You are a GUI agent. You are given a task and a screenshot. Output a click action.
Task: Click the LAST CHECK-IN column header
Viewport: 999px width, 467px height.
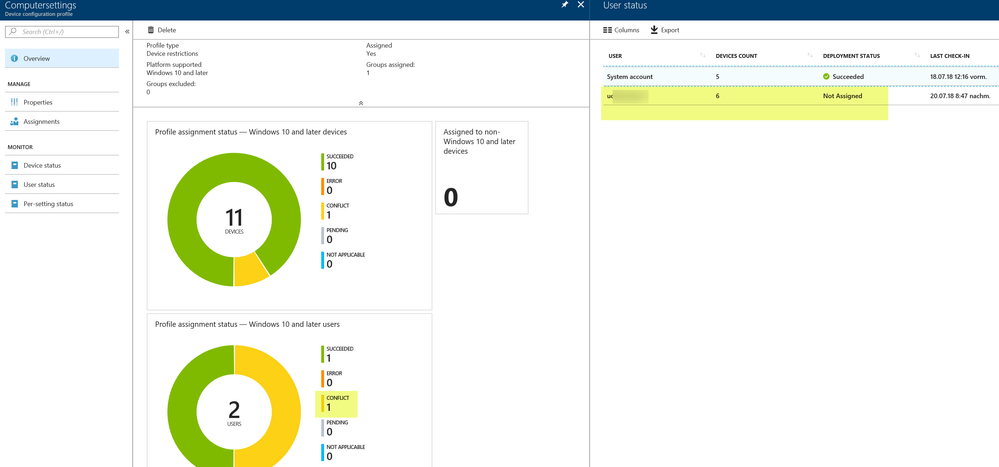[949, 56]
